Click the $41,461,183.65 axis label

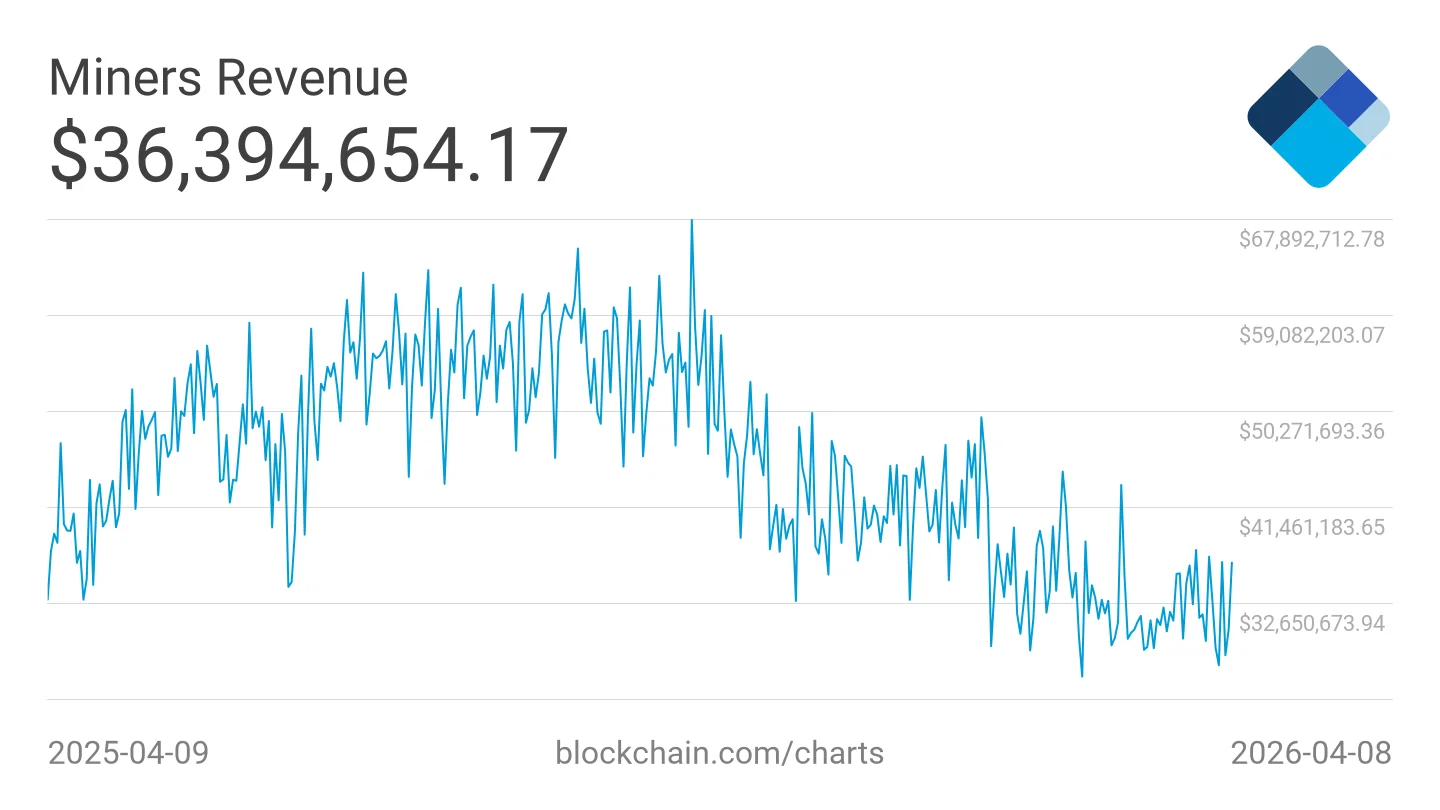click(x=1312, y=527)
